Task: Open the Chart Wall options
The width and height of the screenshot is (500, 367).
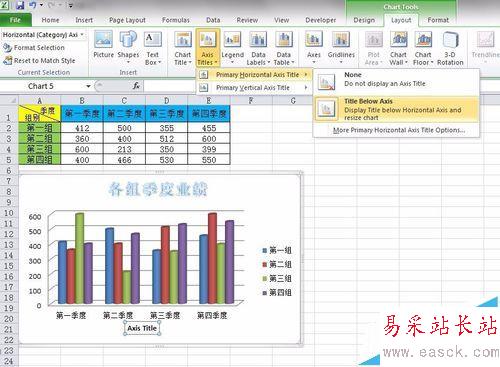Action: (x=398, y=48)
